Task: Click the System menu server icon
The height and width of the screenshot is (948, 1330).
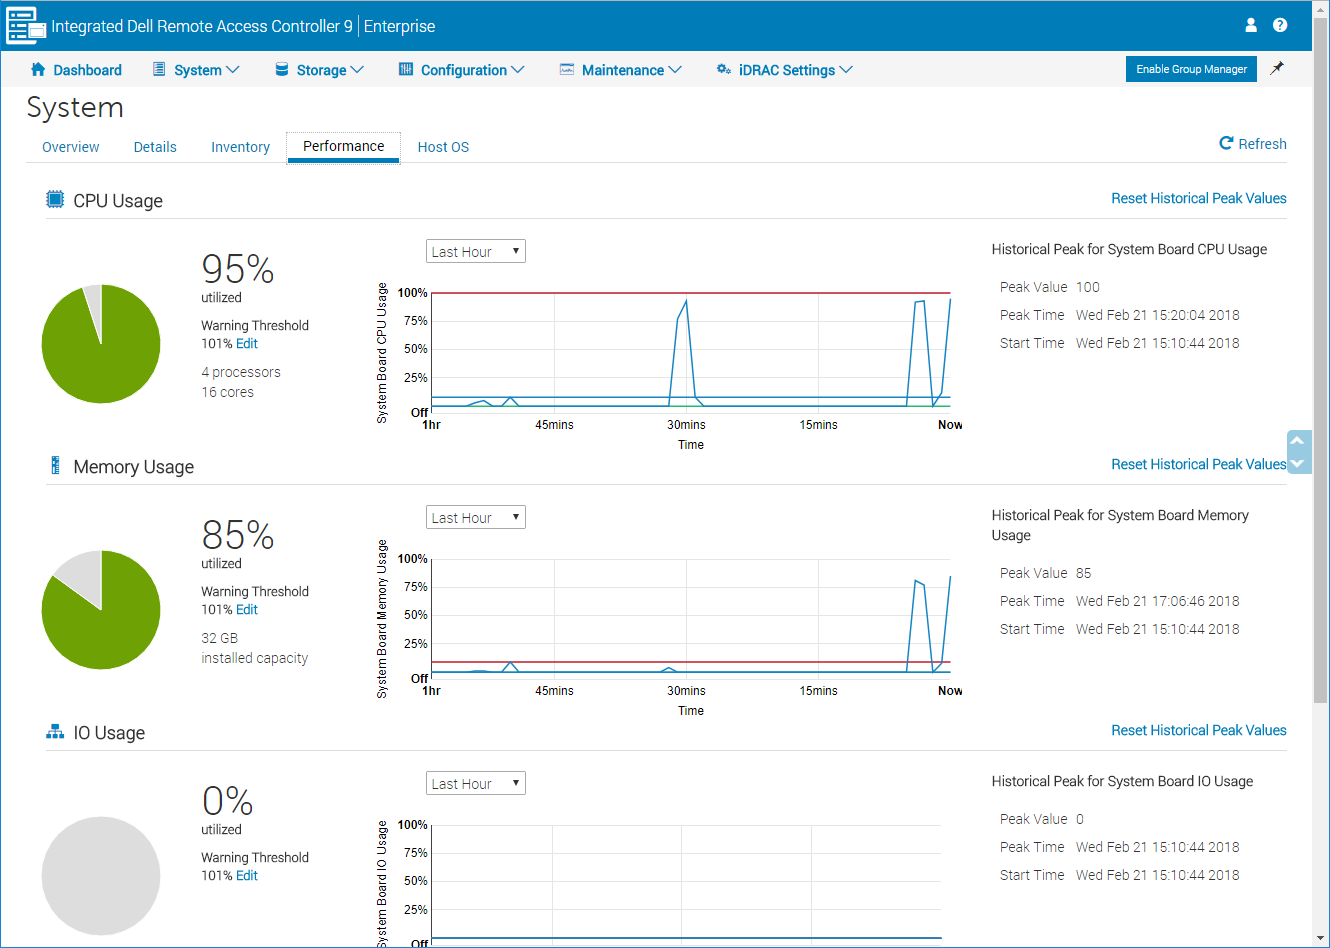Action: tap(159, 69)
